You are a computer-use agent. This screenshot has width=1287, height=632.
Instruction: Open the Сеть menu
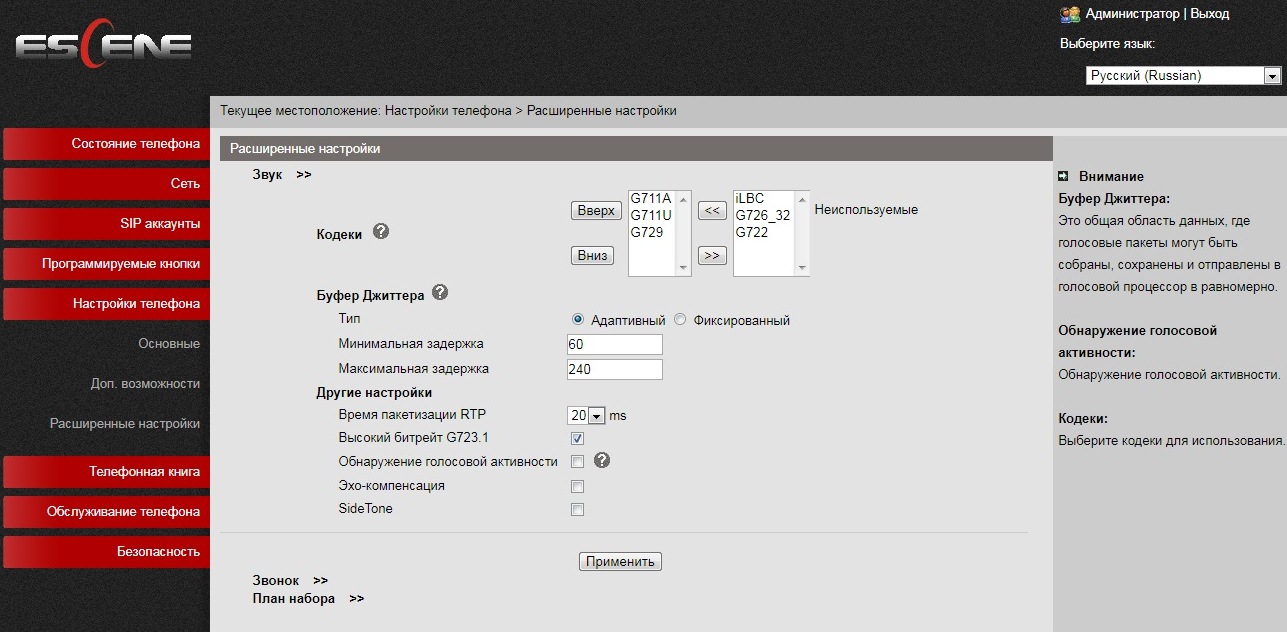106,184
